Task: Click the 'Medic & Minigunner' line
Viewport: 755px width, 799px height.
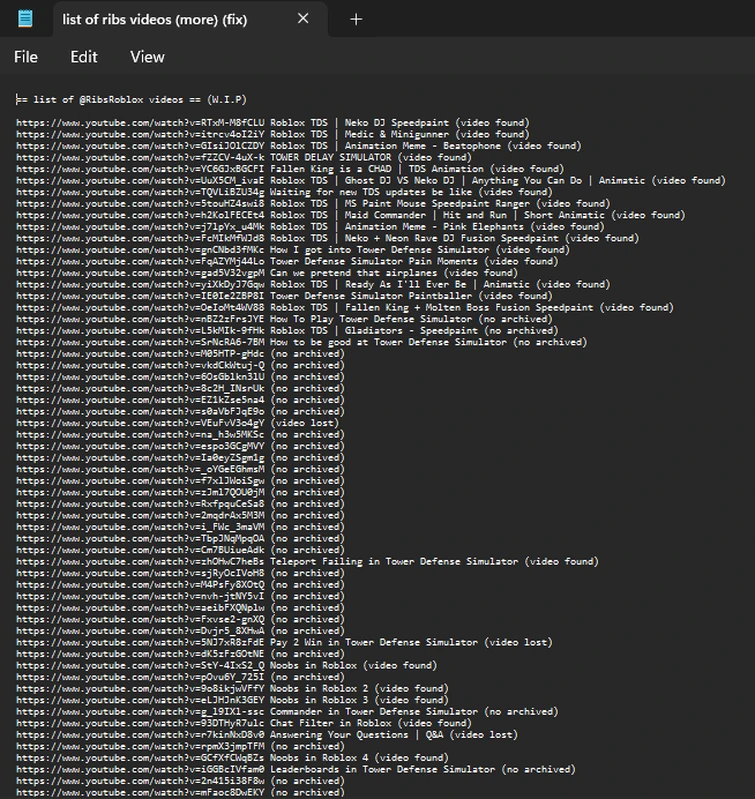Action: (x=273, y=134)
